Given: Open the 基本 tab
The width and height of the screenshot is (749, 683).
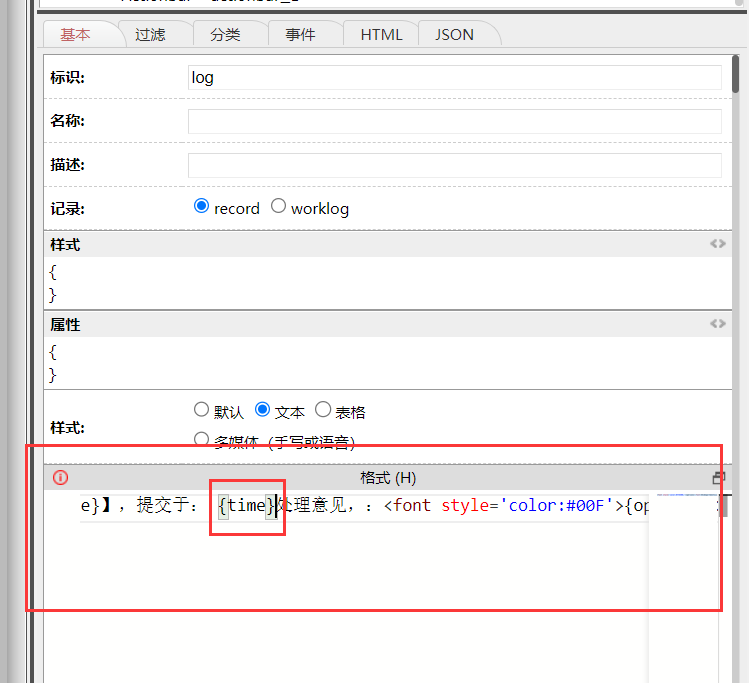Looking at the screenshot, I should click(75, 34).
